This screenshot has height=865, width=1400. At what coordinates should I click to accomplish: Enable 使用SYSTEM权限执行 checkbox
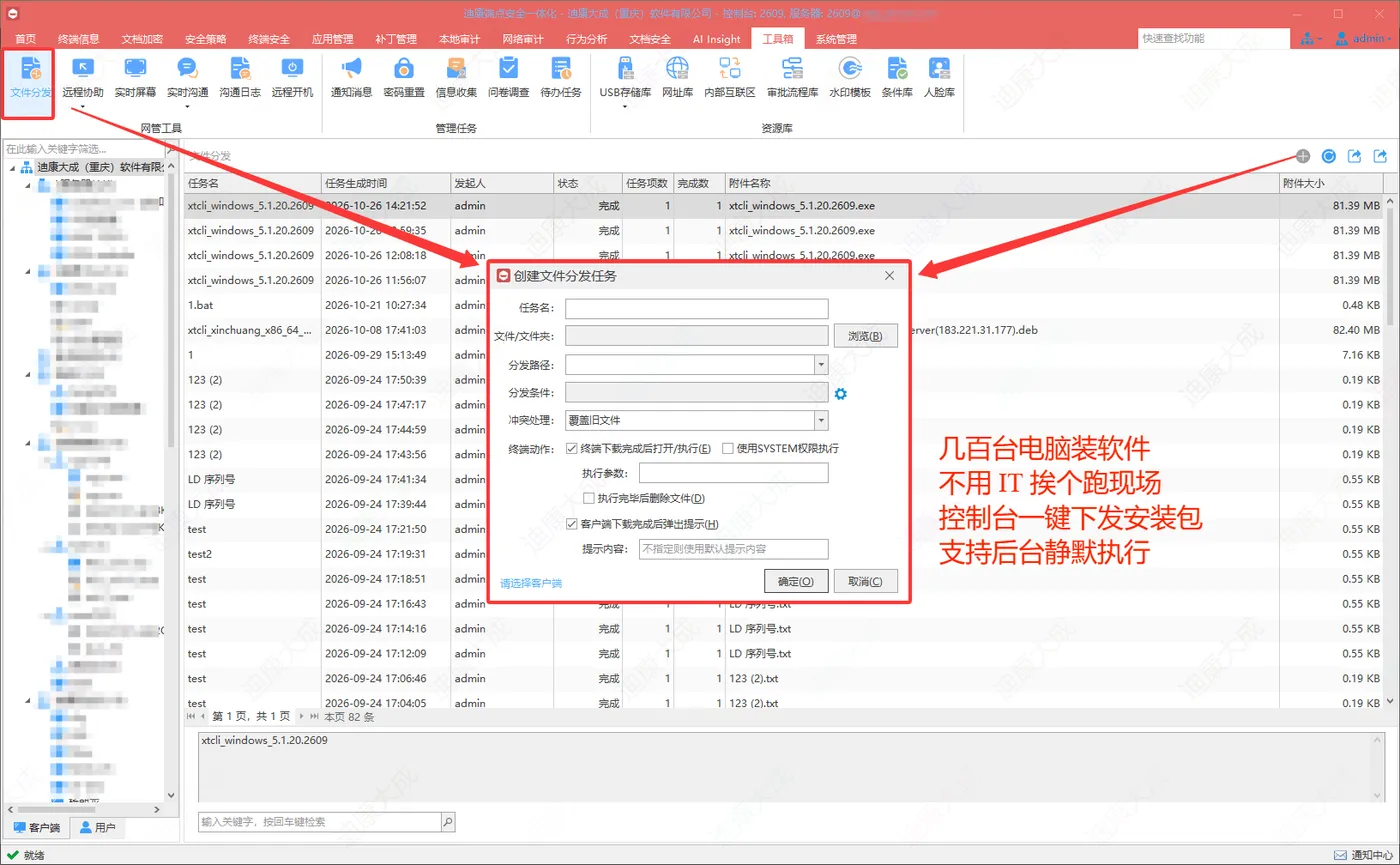click(728, 448)
